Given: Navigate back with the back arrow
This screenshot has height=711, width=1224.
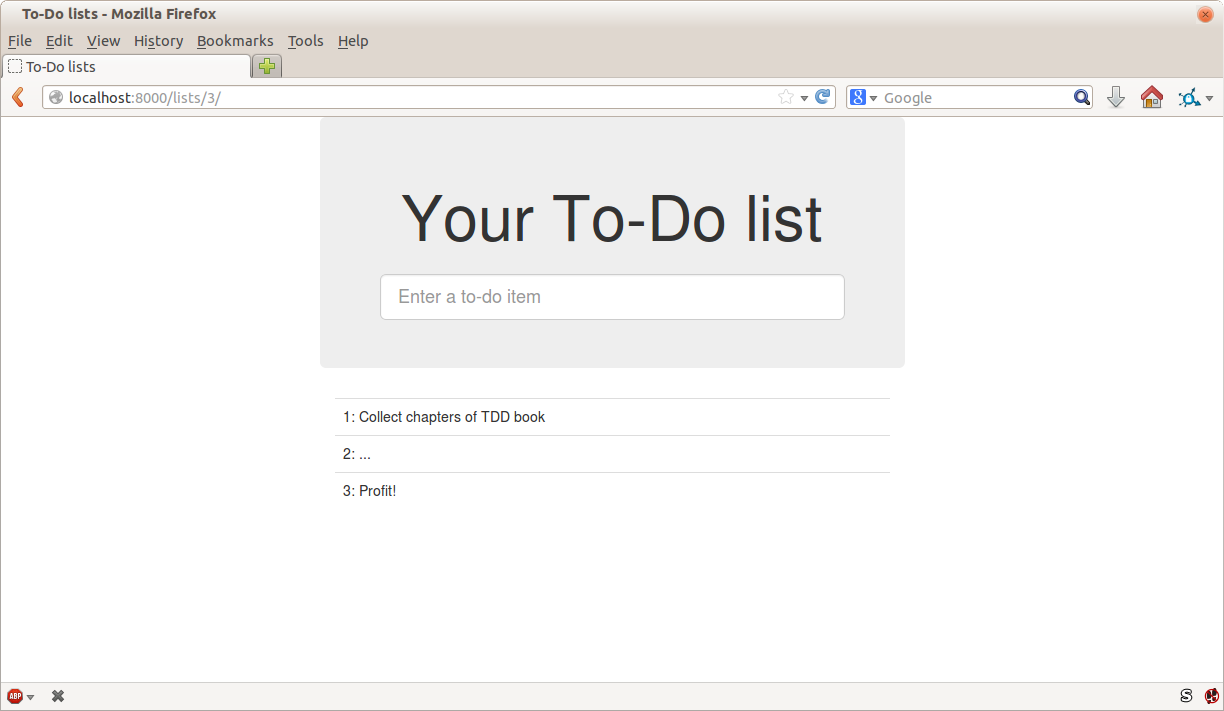Looking at the screenshot, I should click(x=17, y=97).
